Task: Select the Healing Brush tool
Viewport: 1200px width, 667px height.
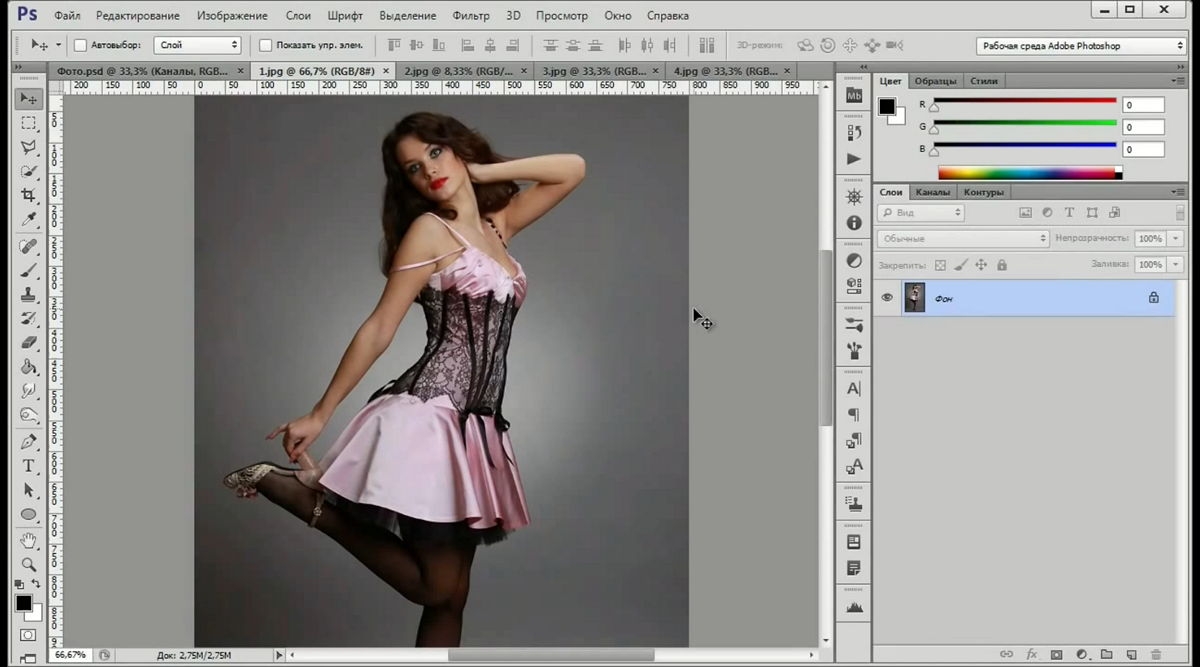Action: [28, 246]
